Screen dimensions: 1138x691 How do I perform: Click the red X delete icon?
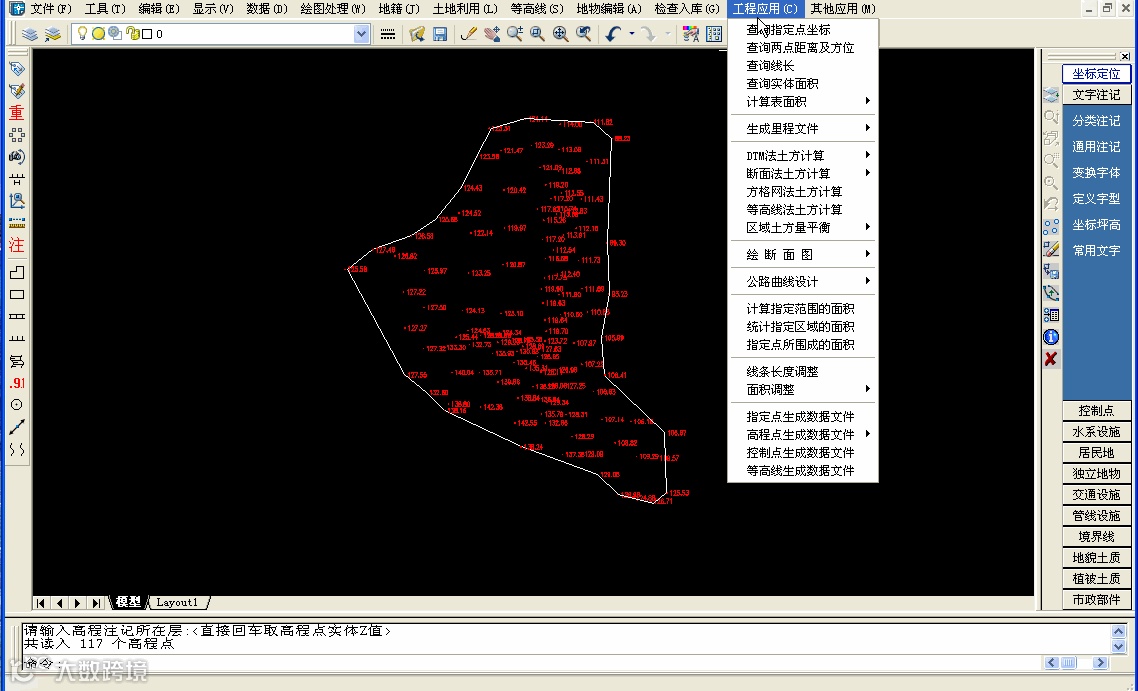[x=1051, y=359]
